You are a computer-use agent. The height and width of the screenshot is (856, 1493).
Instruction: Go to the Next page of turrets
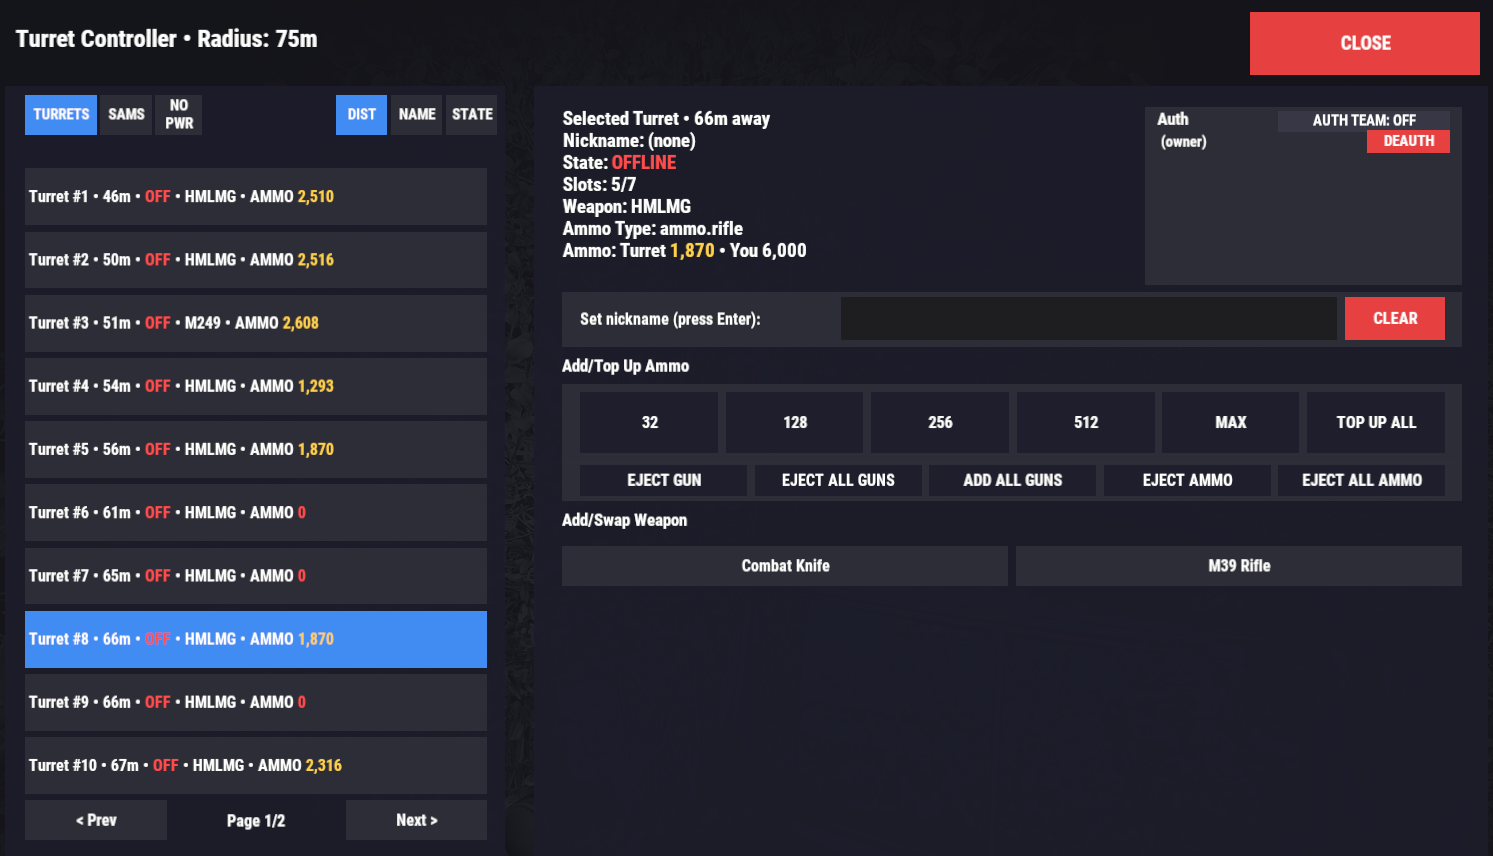(416, 820)
